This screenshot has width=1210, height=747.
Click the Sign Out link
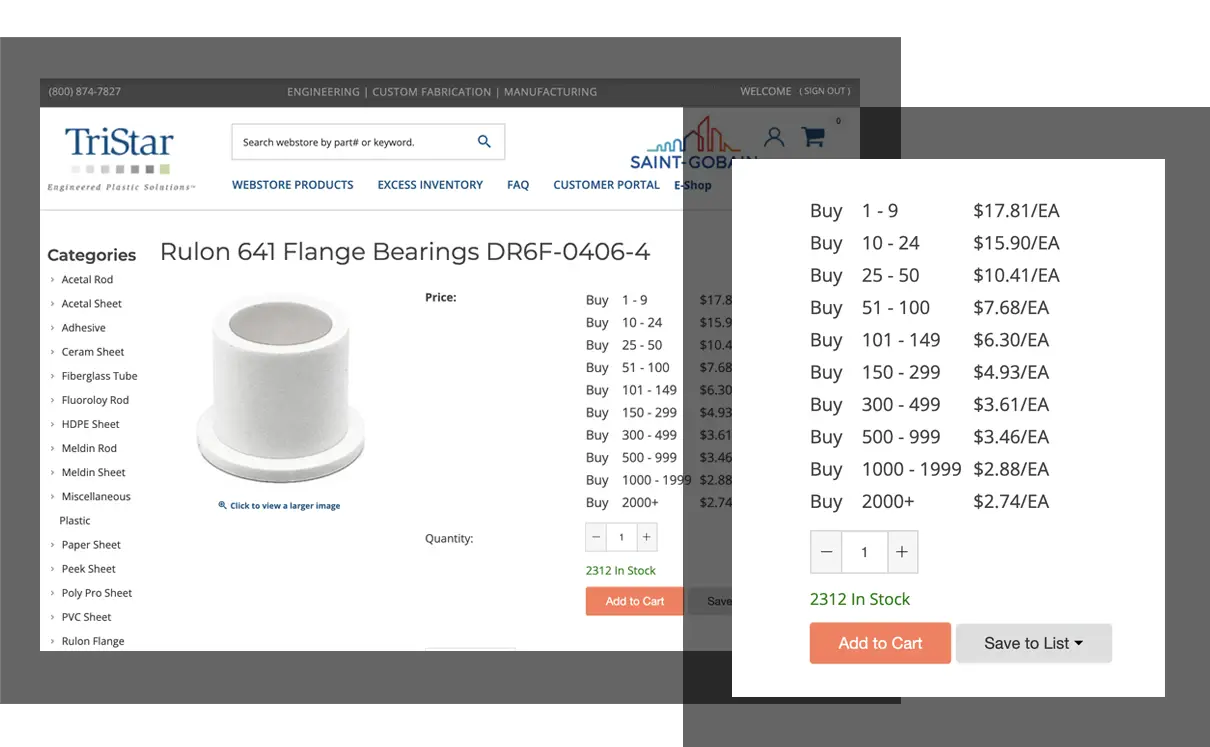tap(825, 91)
